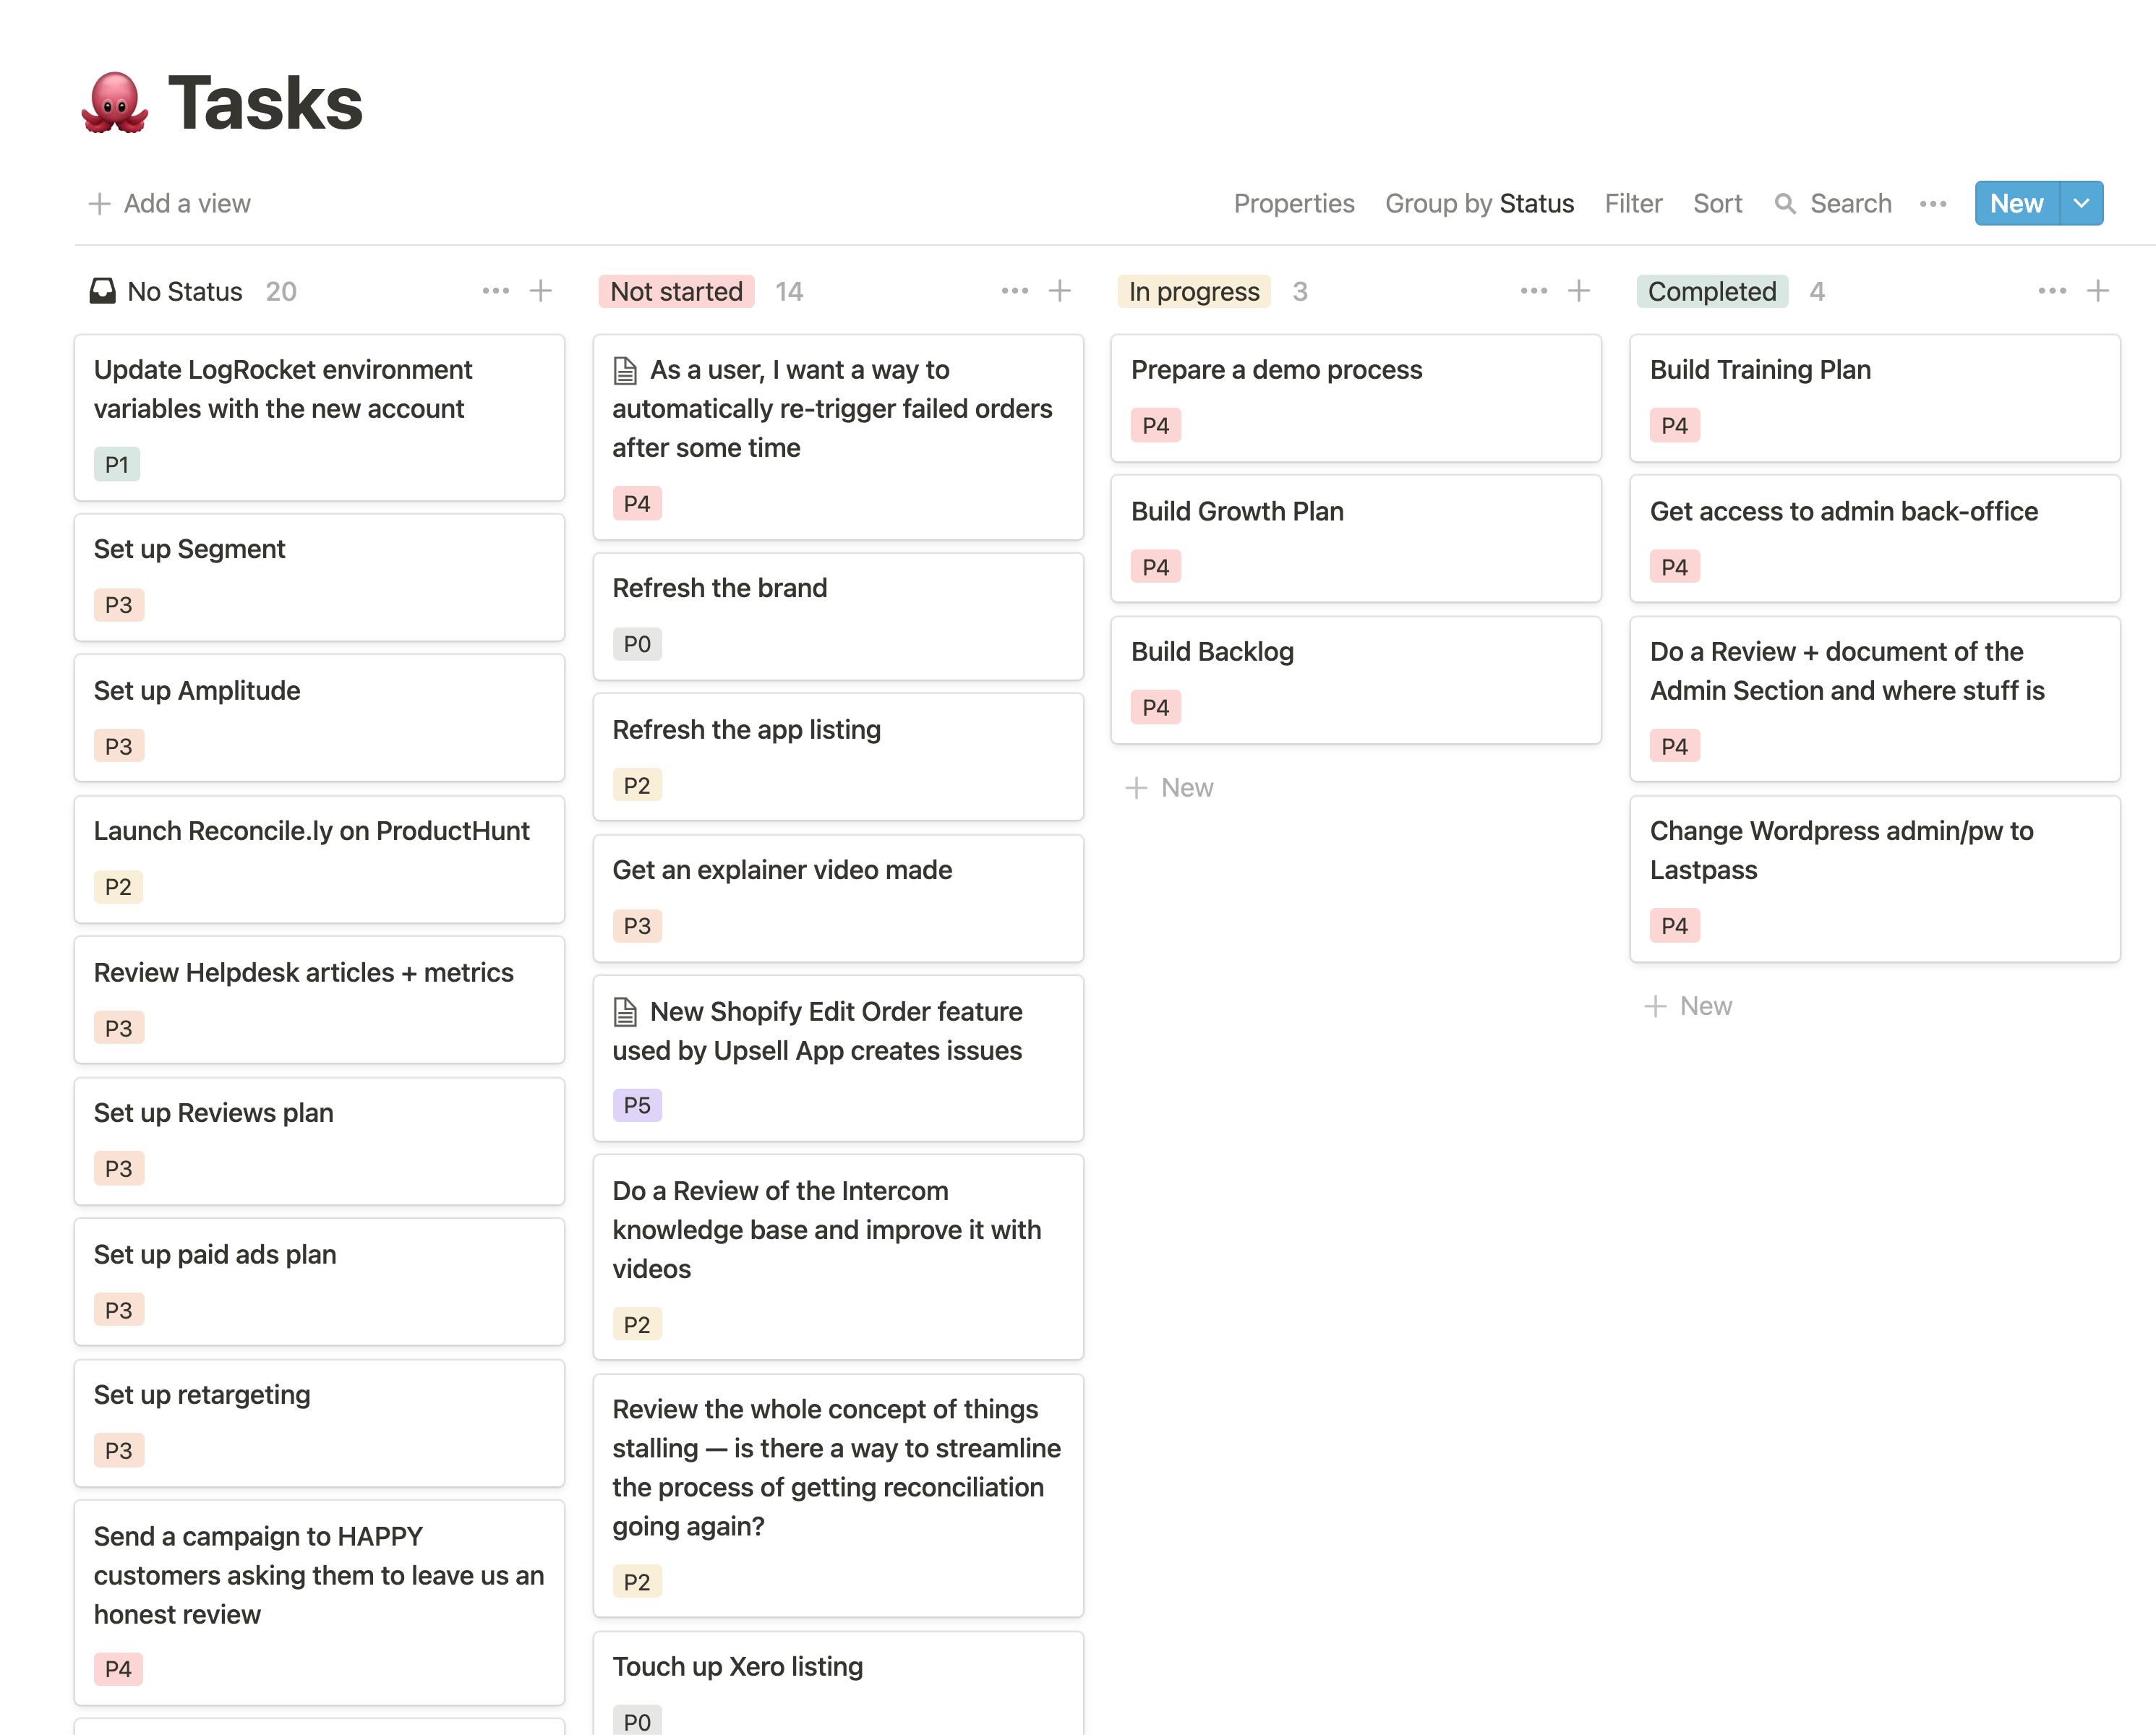Open the Group by Status selector

1479,204
